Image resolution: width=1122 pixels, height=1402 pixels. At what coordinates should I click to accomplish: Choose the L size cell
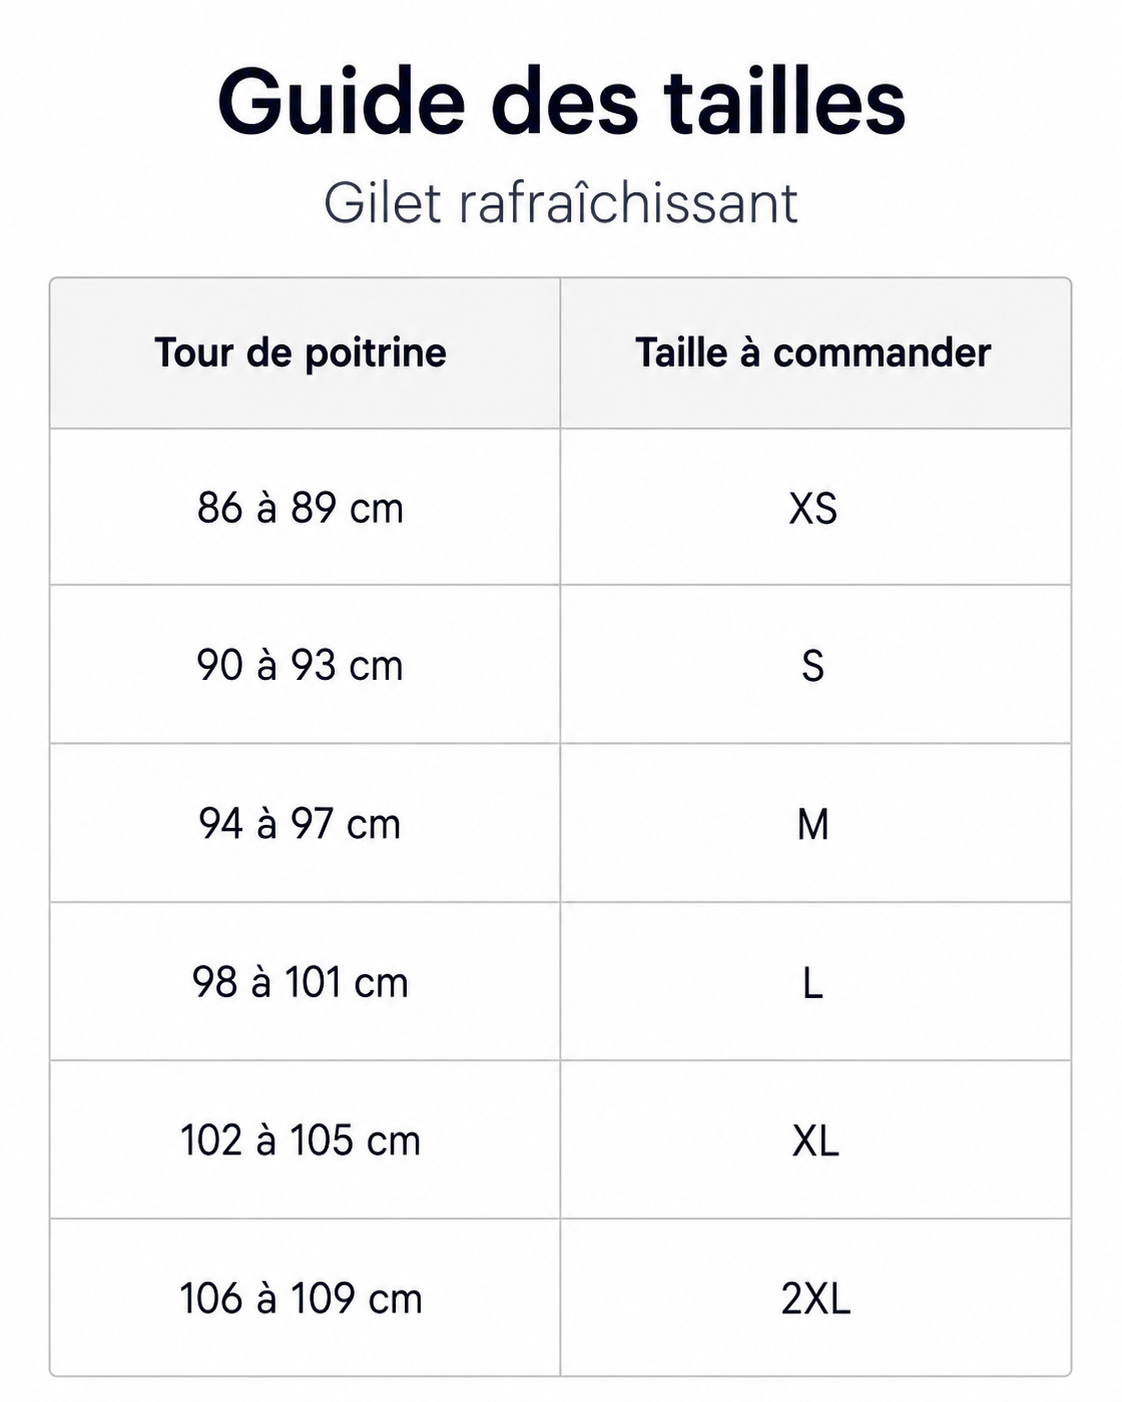[813, 983]
